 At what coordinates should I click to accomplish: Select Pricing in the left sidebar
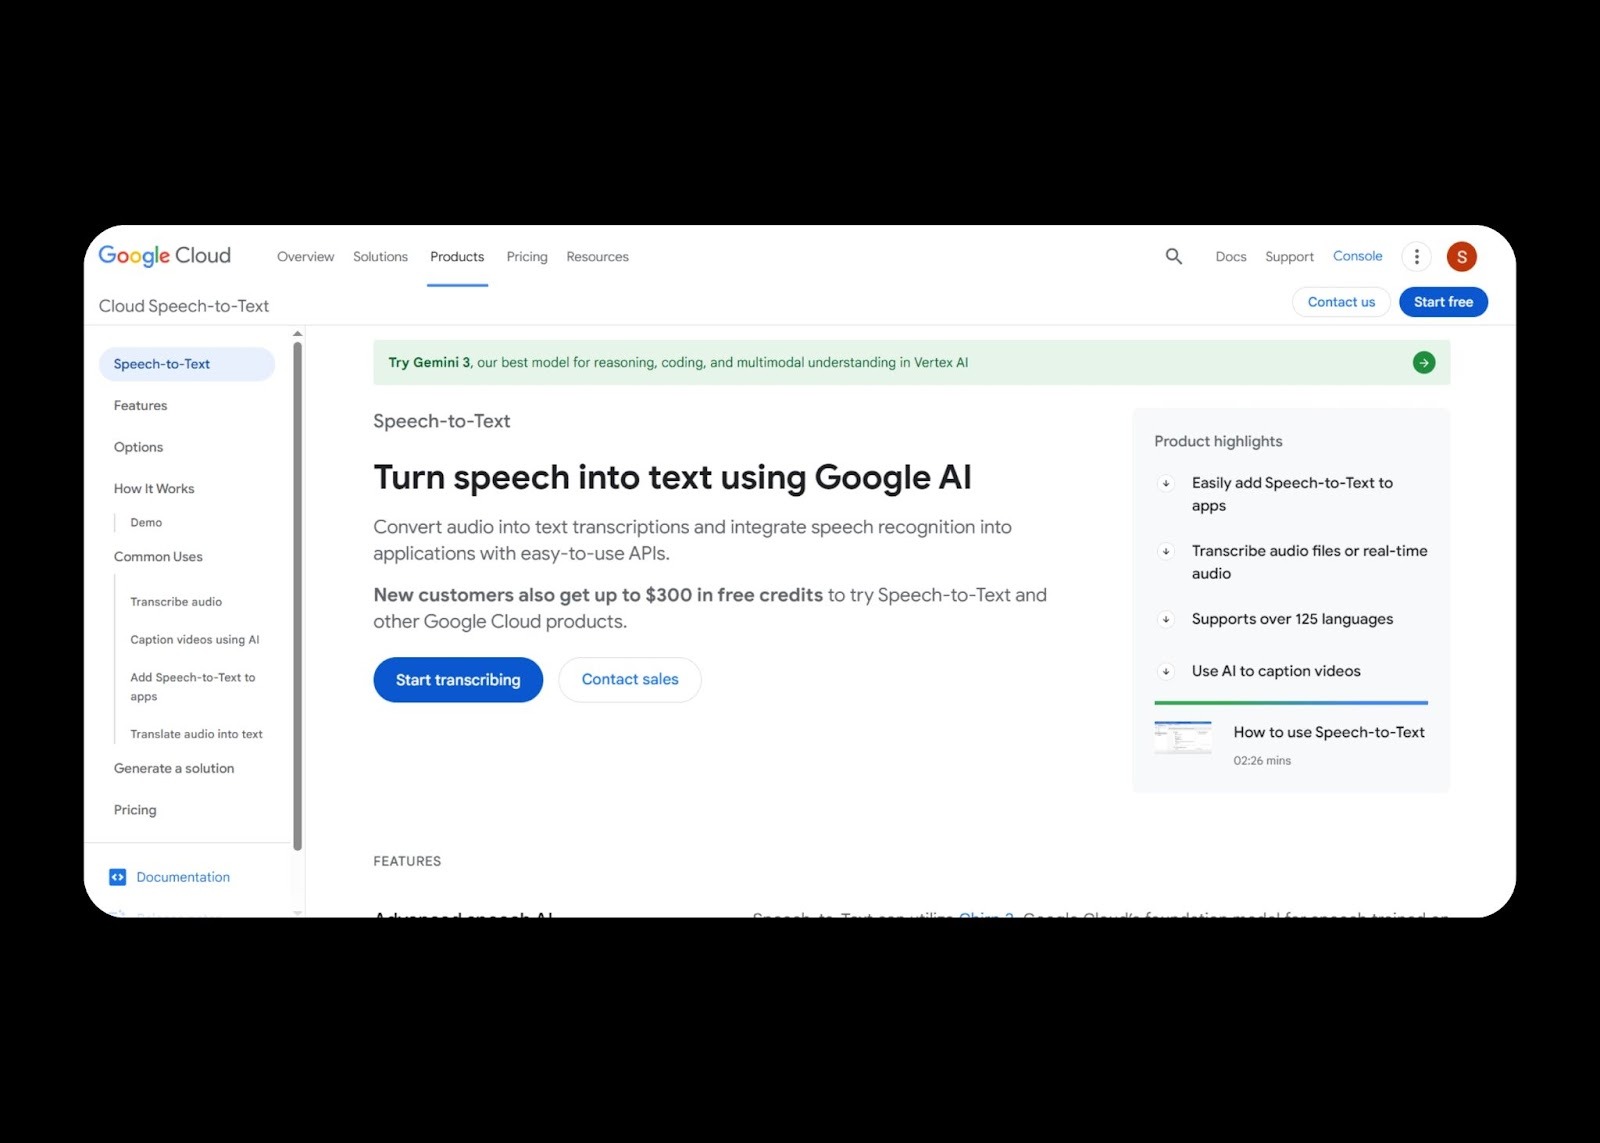[x=135, y=810]
